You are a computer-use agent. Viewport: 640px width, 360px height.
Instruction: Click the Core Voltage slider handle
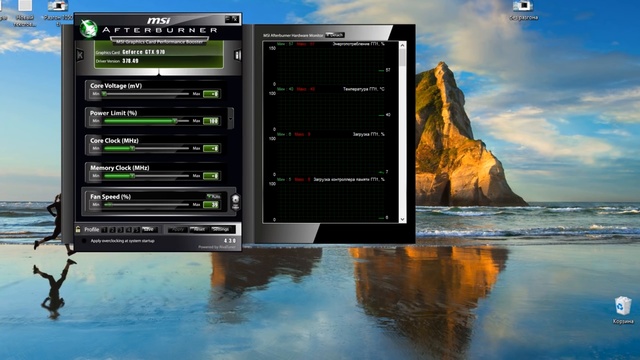(x=104, y=93)
